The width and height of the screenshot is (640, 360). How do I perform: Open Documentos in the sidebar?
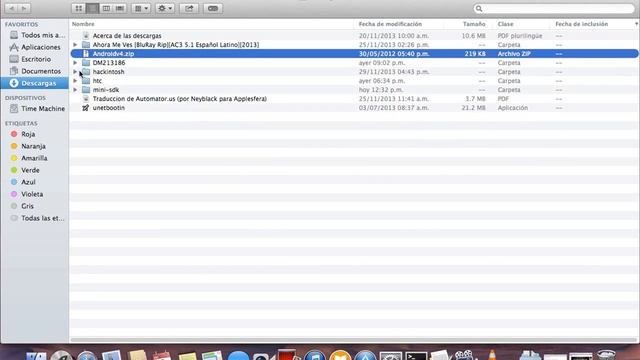tap(35, 71)
